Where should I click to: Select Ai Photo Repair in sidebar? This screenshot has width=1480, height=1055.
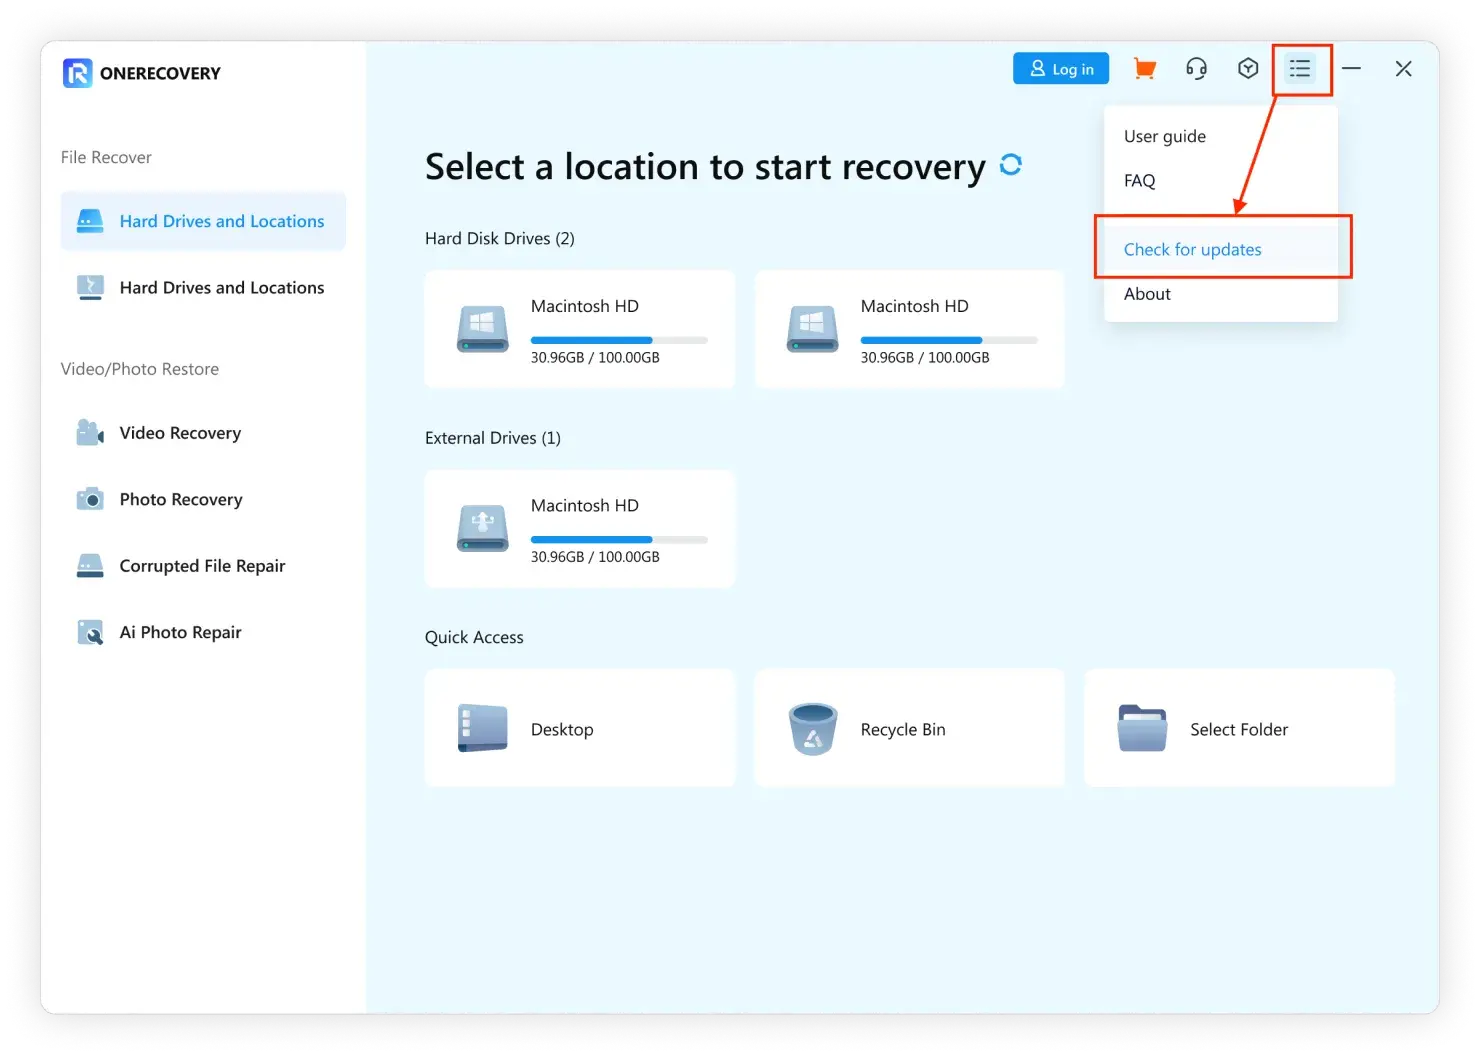[x=180, y=632]
